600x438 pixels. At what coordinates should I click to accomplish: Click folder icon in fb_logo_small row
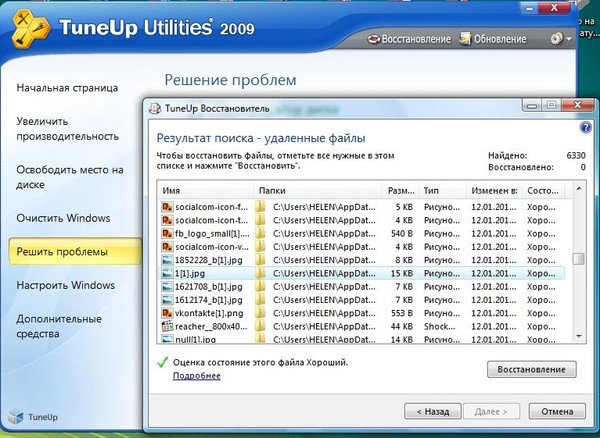click(260, 234)
